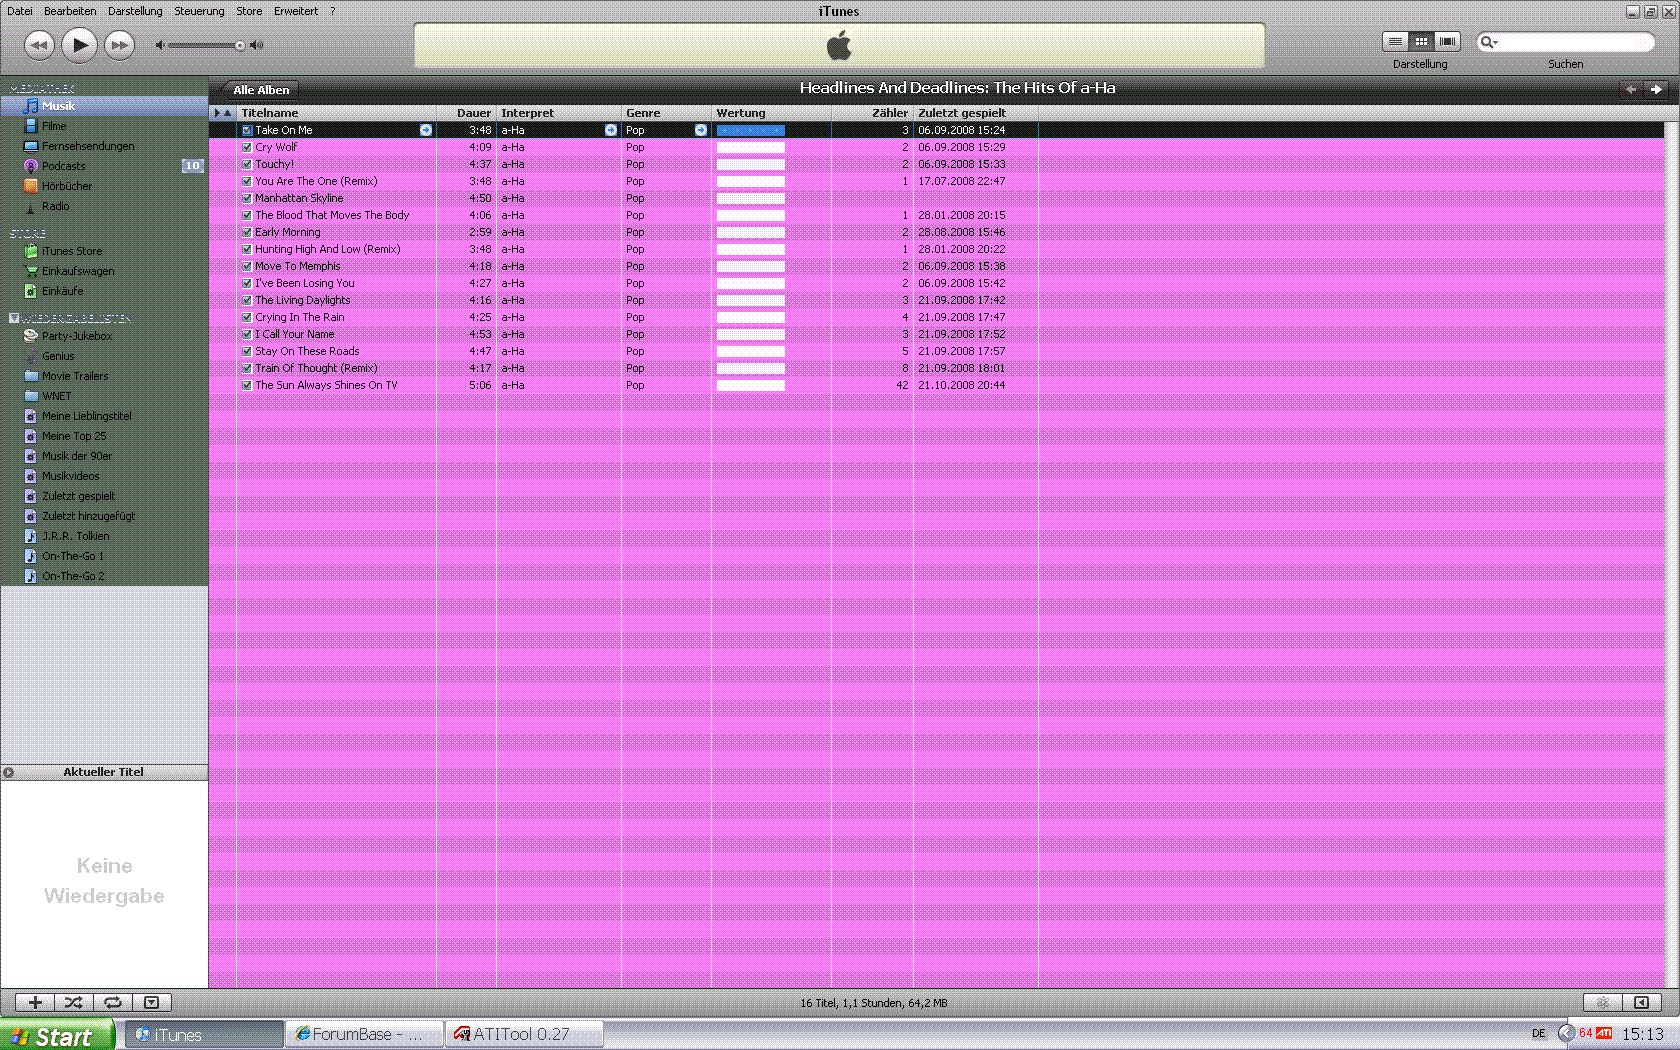Open the iTunes Store
The image size is (1680, 1050).
pos(104,251)
